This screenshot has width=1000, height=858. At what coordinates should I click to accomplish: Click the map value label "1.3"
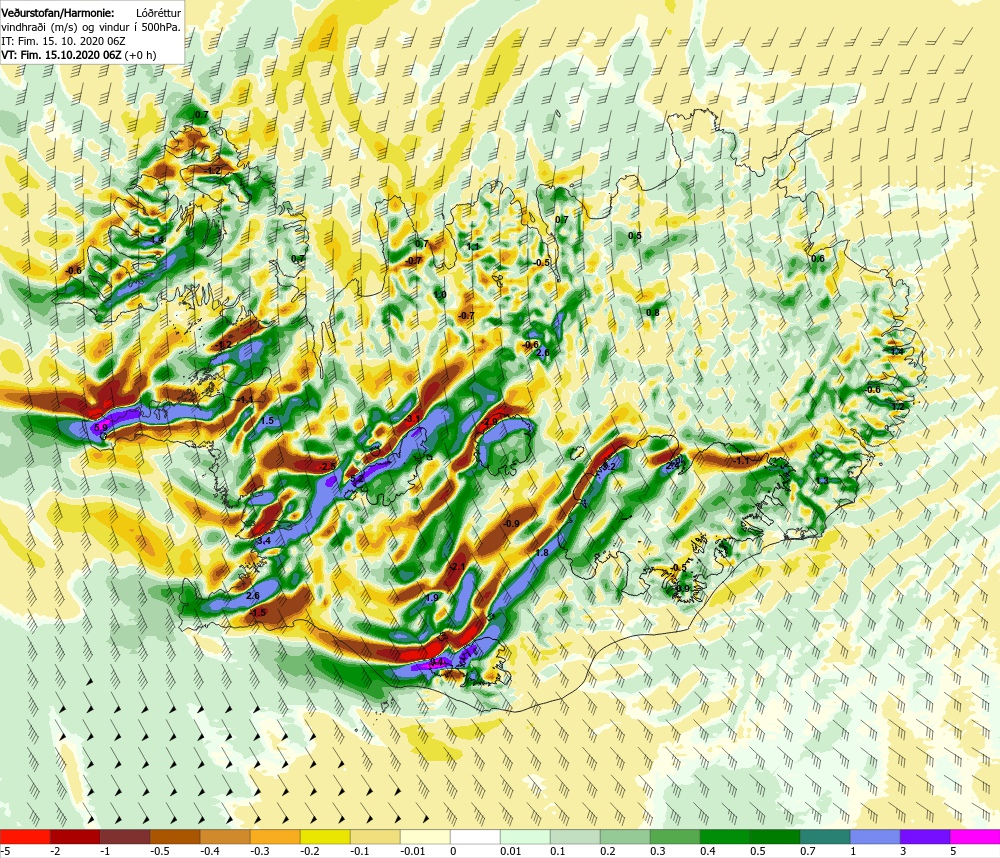822,481
